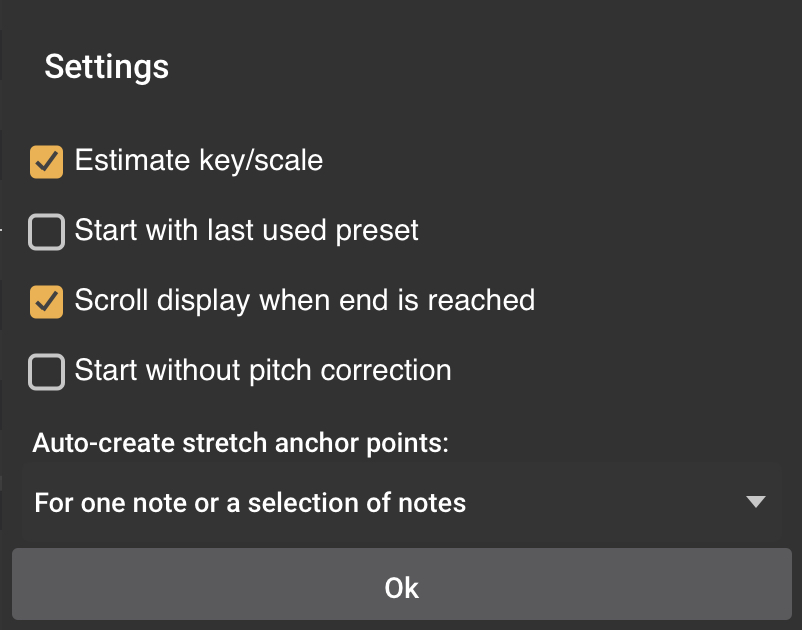Disable the Estimate key/scale checkbox
The width and height of the screenshot is (802, 630).
click(x=46, y=161)
